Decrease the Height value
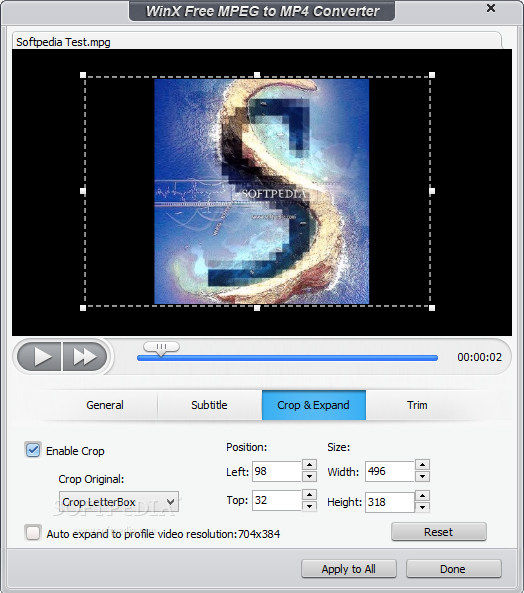 pos(422,507)
